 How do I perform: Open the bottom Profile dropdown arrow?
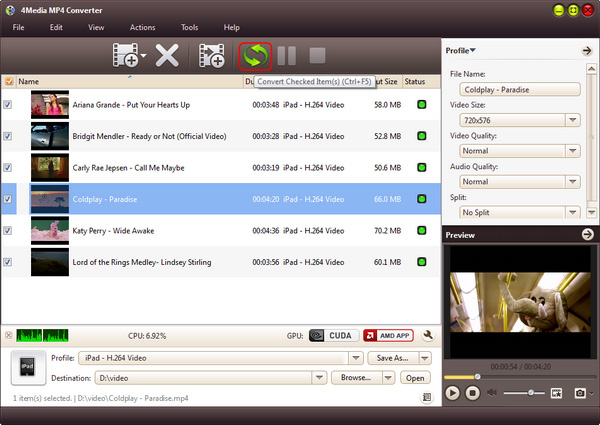pyautogui.click(x=356, y=358)
